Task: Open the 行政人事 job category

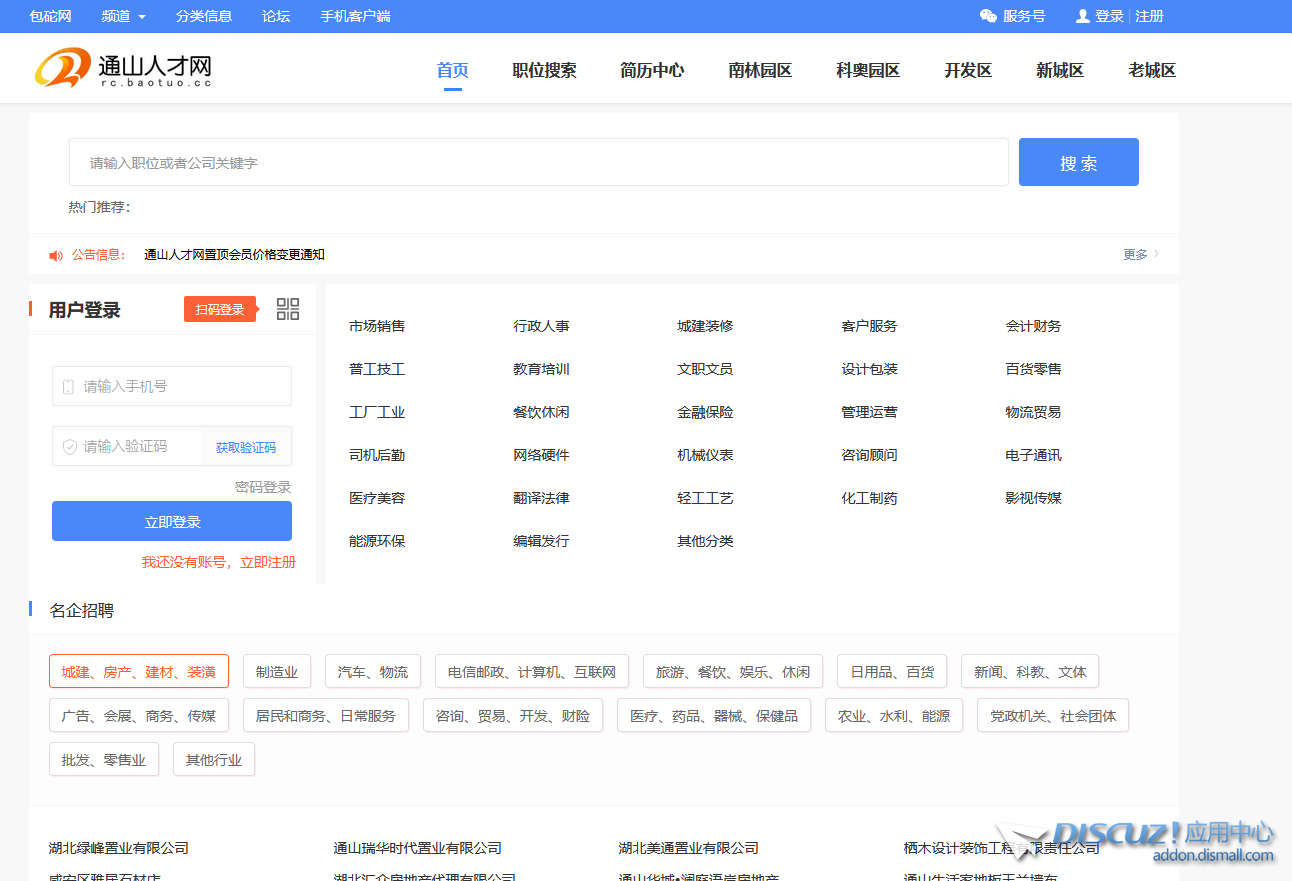Action: (541, 326)
